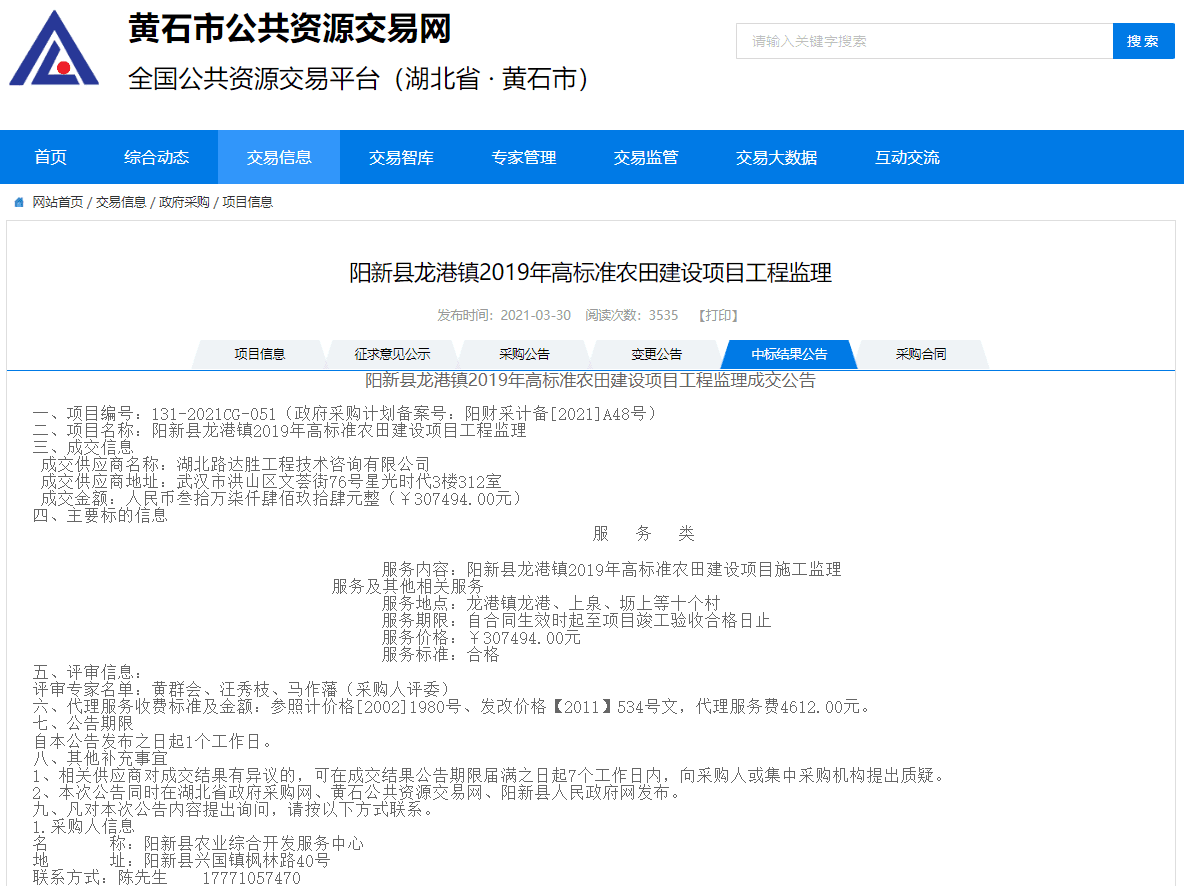Screen dimensions: 1184x886
Task: Open 交易大数据 from the navigation bar
Action: pyautogui.click(x=776, y=157)
